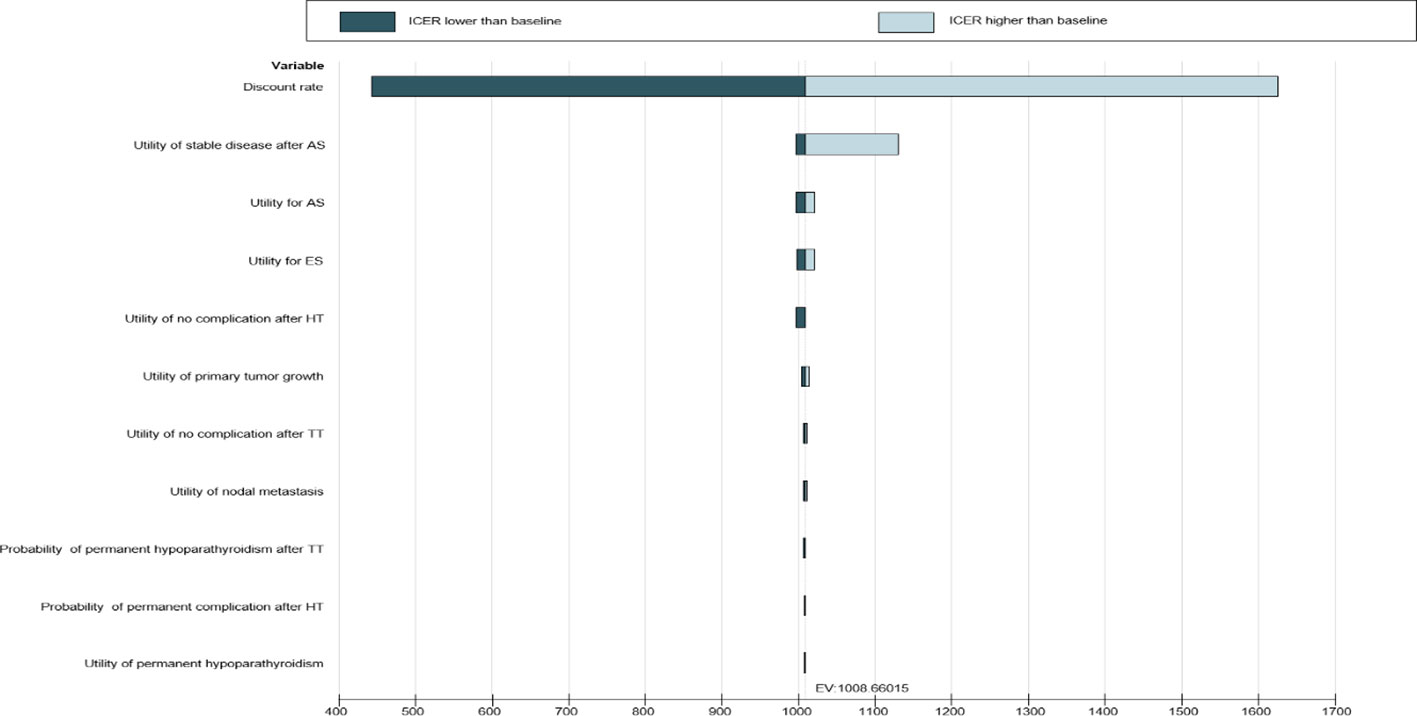
Task: Select 'Utility of primary tumor growth' label
Action: (233, 376)
